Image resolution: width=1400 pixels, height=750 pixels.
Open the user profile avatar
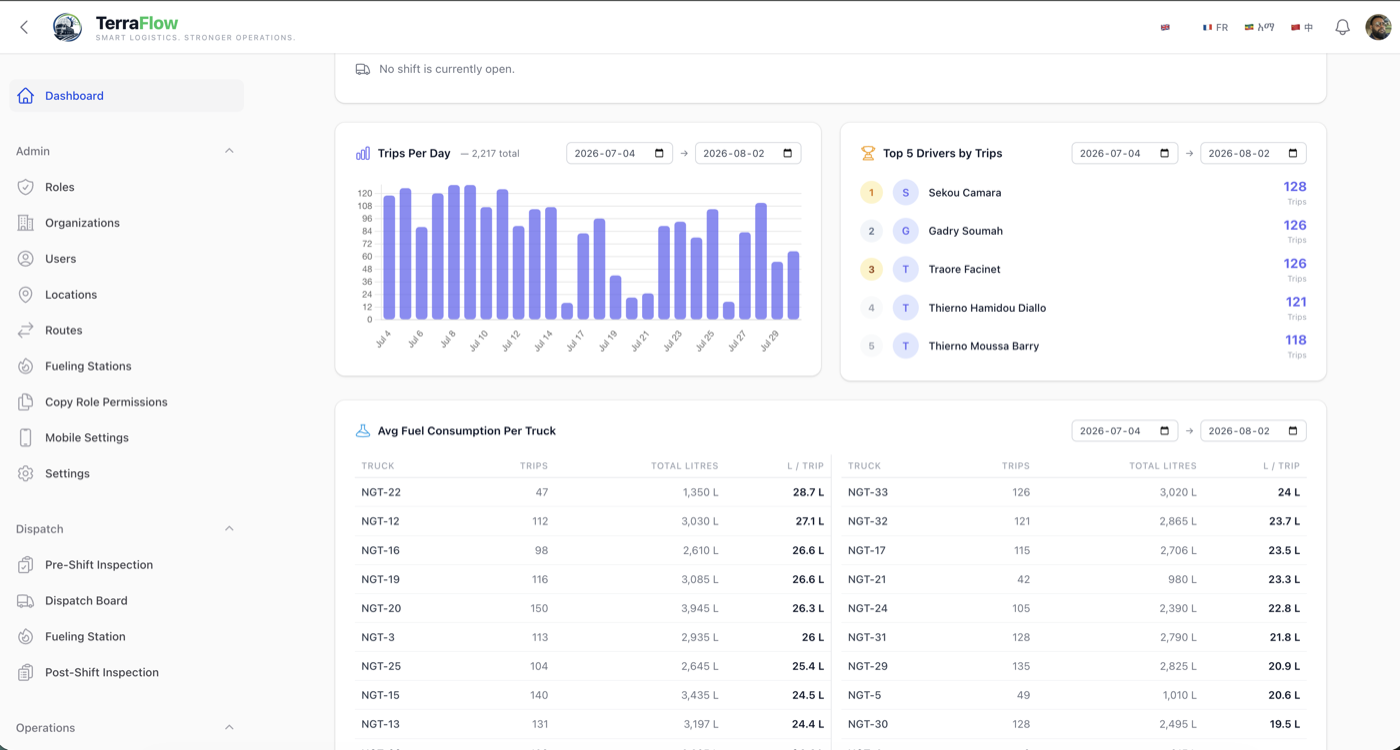coord(1378,27)
